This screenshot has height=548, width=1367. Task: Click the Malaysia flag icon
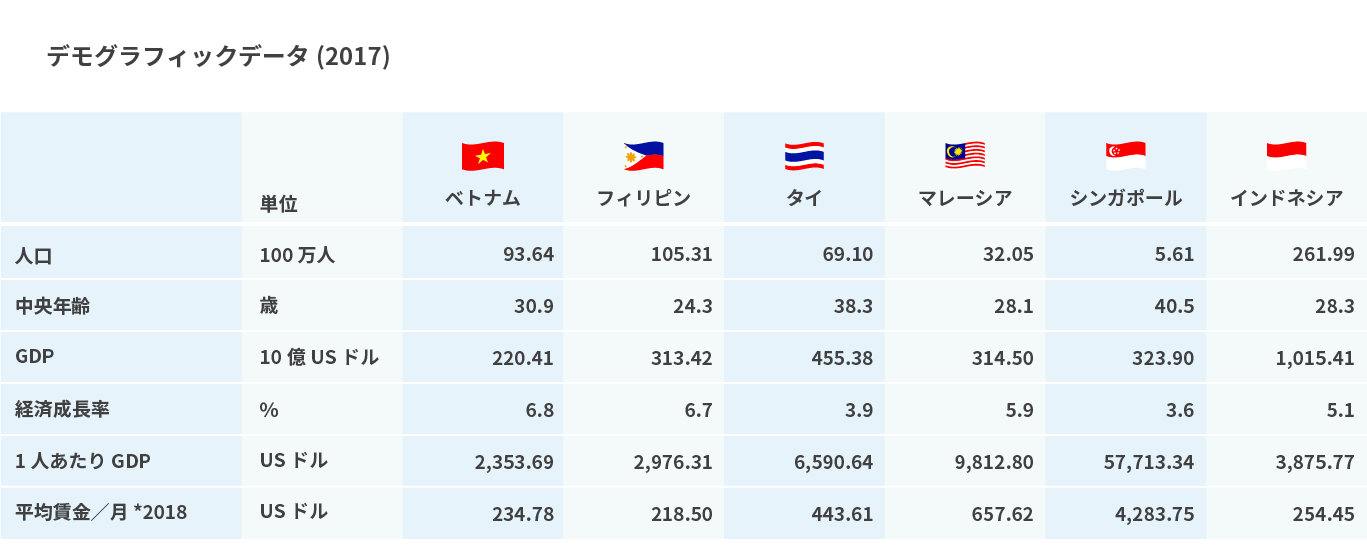point(965,156)
